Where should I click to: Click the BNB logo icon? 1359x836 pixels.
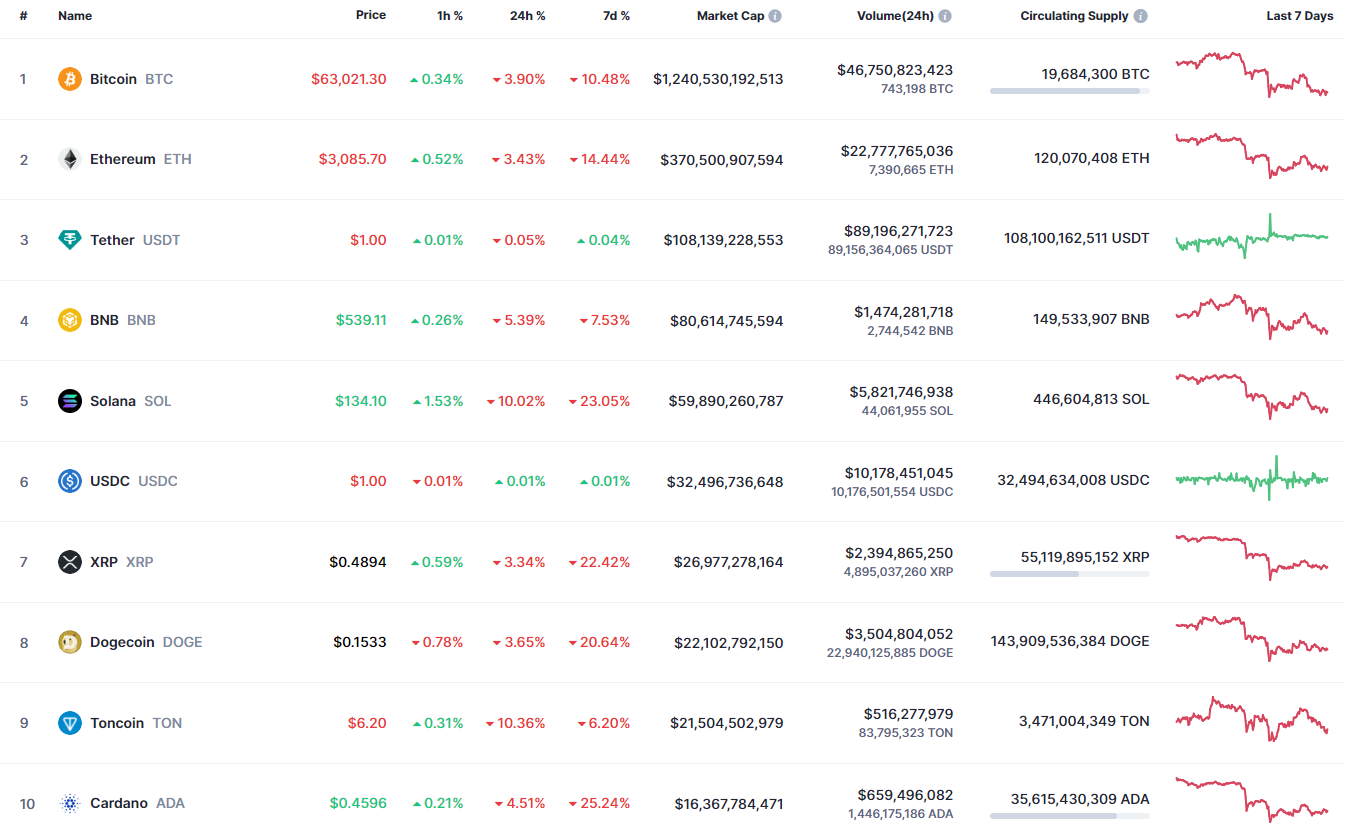point(70,320)
